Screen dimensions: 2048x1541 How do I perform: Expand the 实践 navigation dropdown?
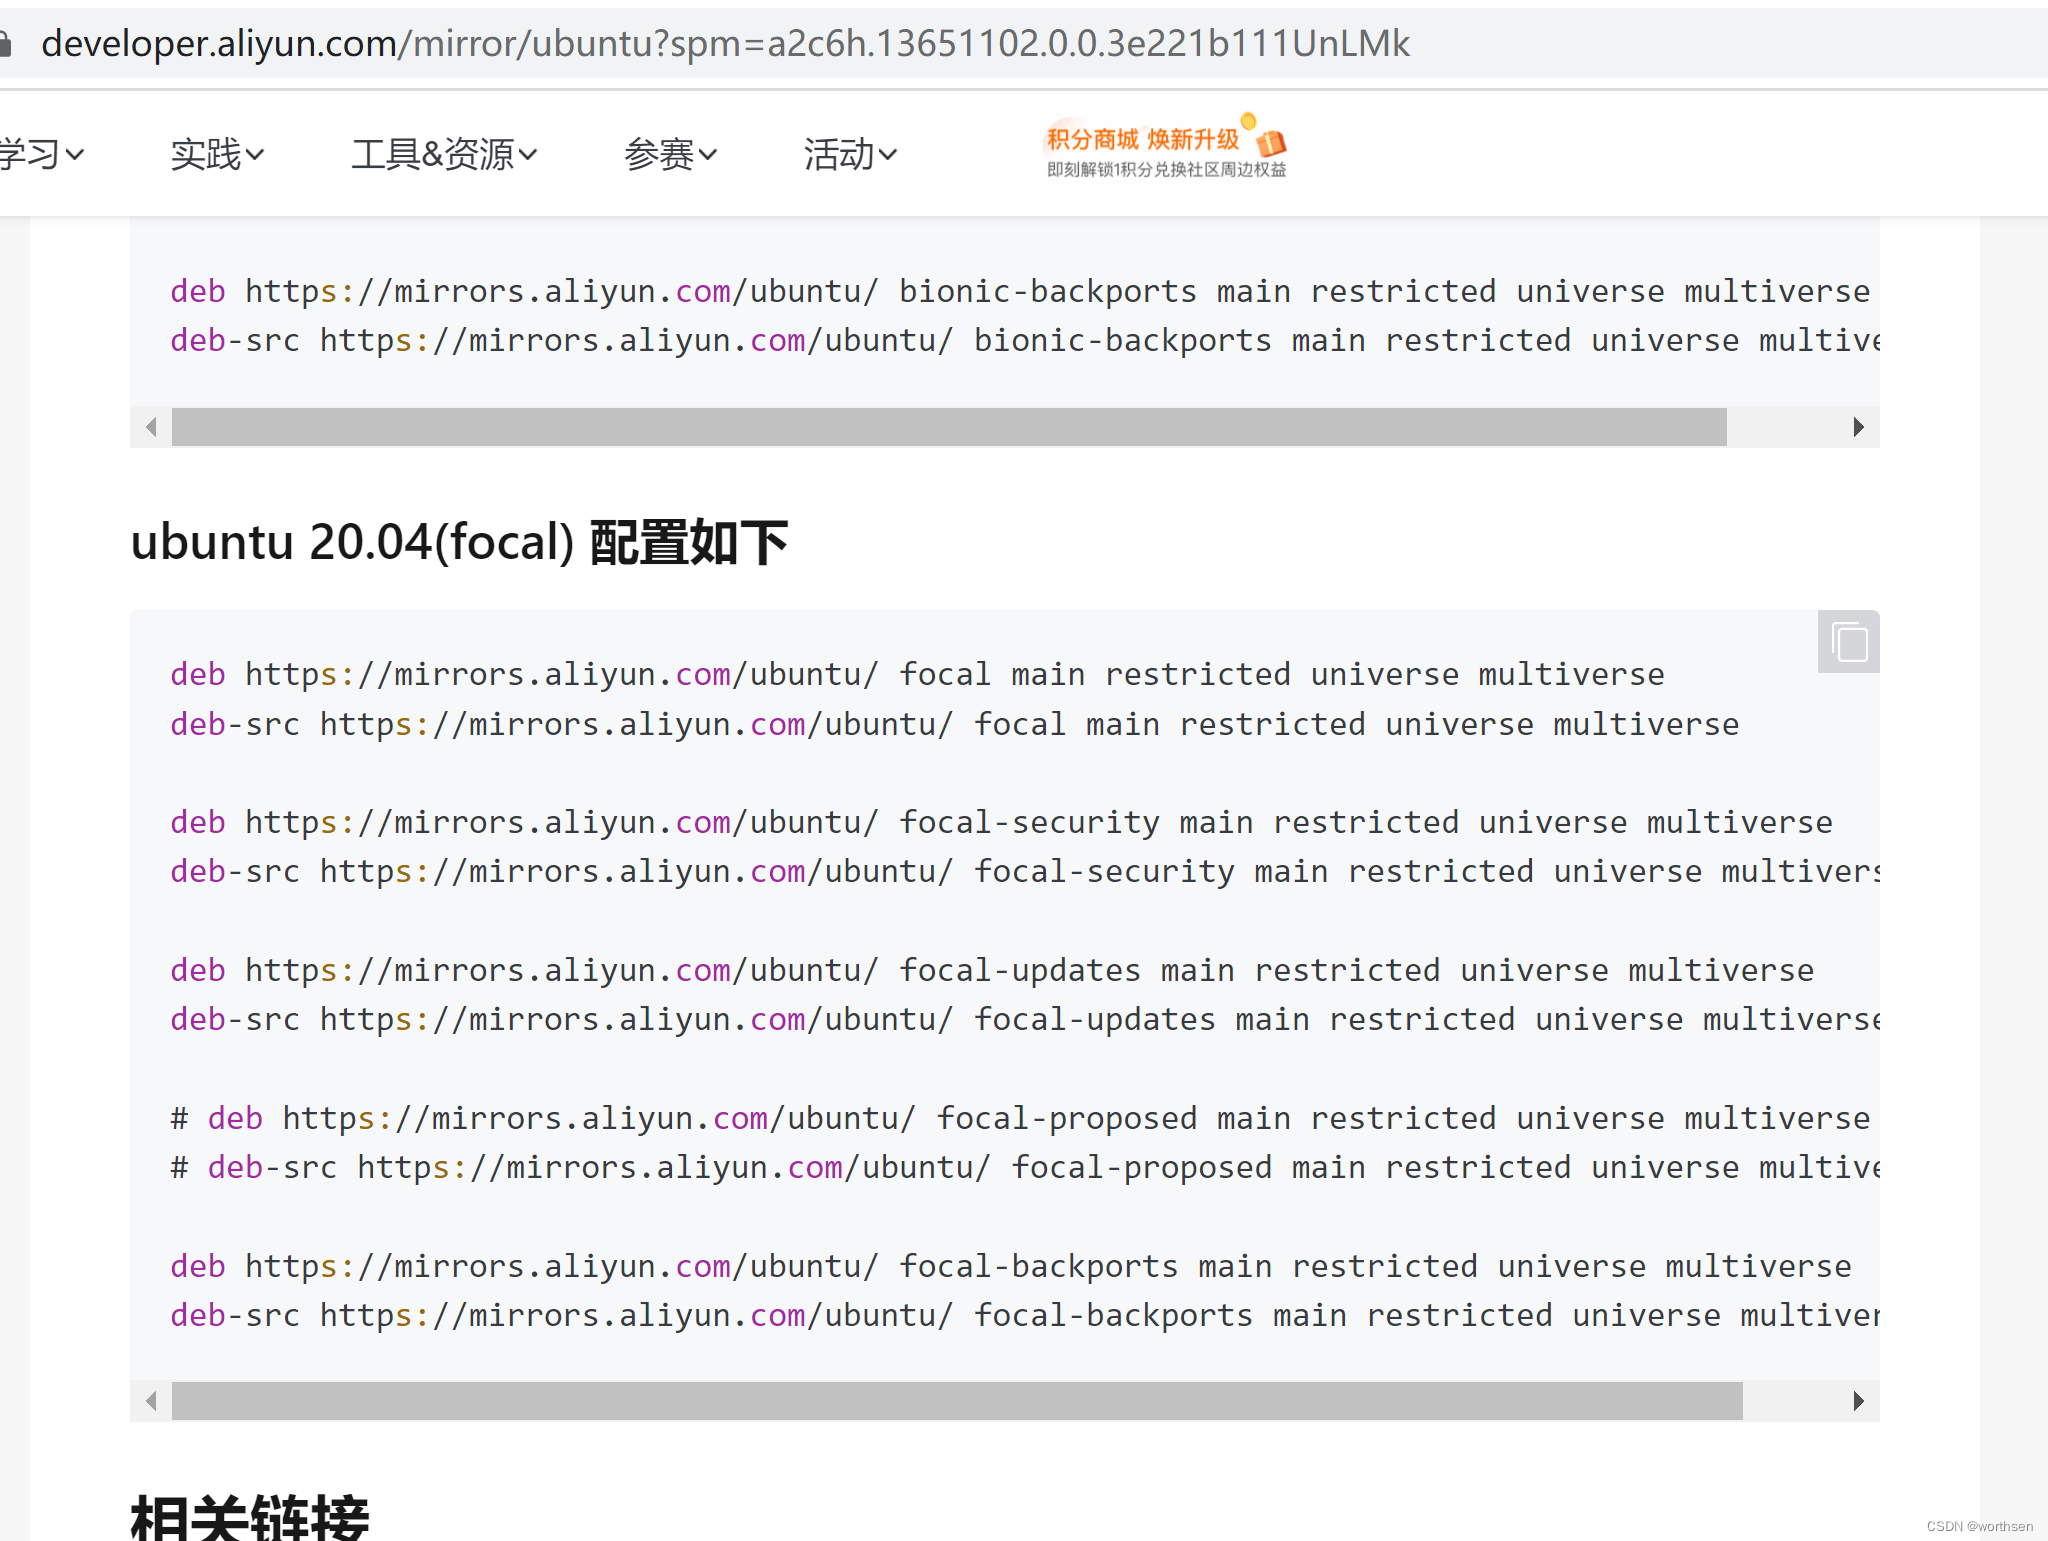(x=217, y=154)
